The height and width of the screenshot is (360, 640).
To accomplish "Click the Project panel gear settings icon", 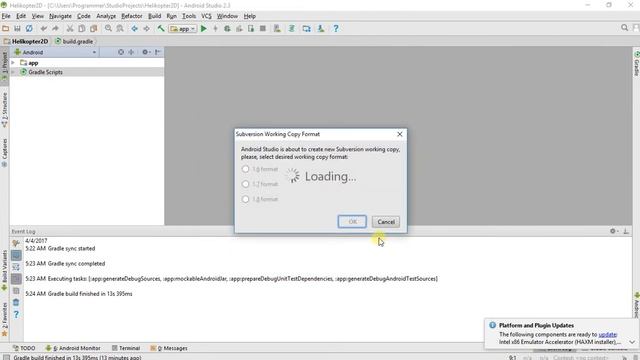I will (x=145, y=52).
